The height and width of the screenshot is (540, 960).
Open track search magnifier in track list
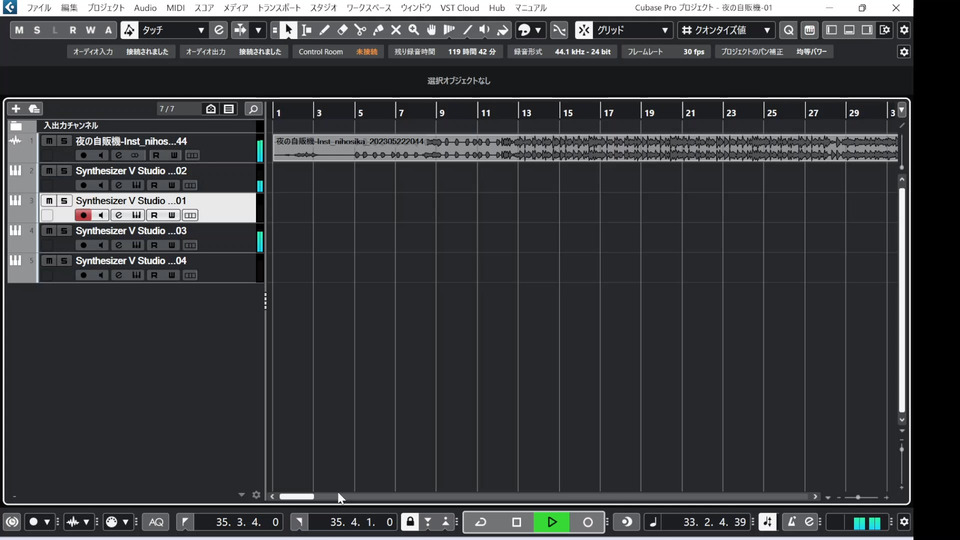[253, 109]
